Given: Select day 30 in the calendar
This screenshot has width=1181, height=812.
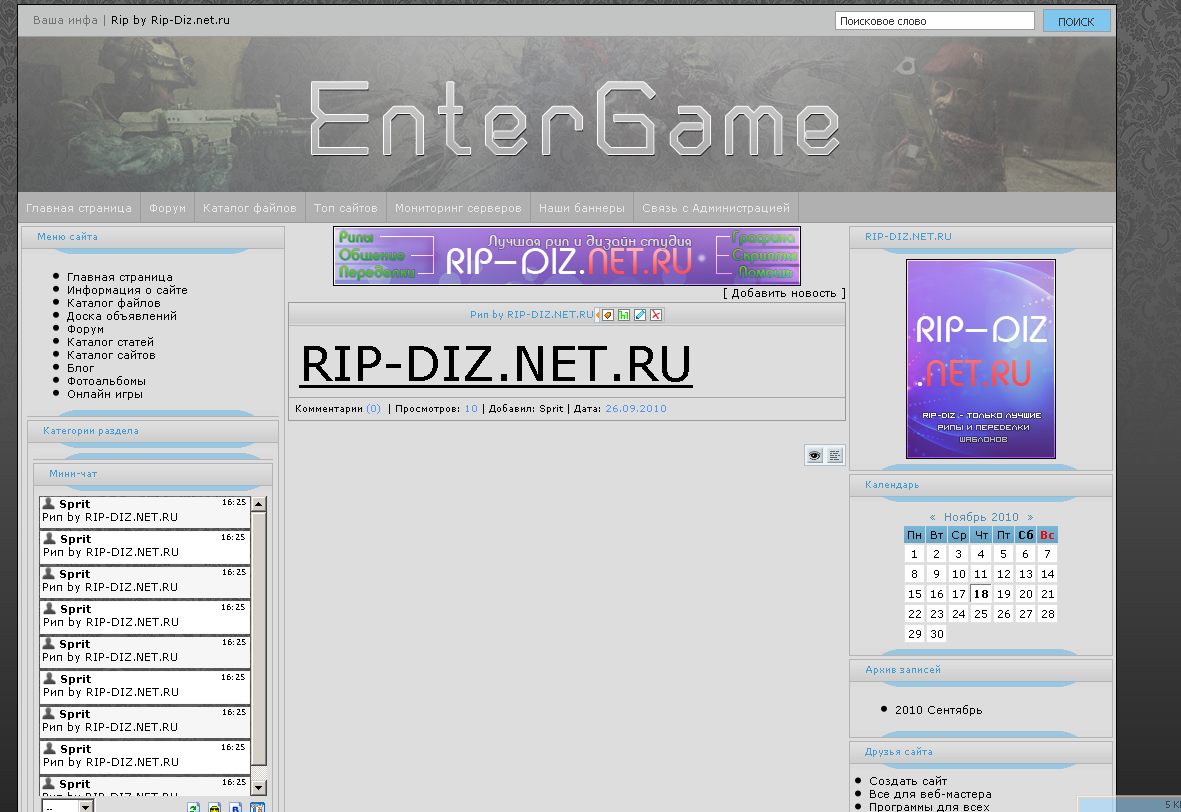Looking at the screenshot, I should pyautogui.click(x=936, y=634).
